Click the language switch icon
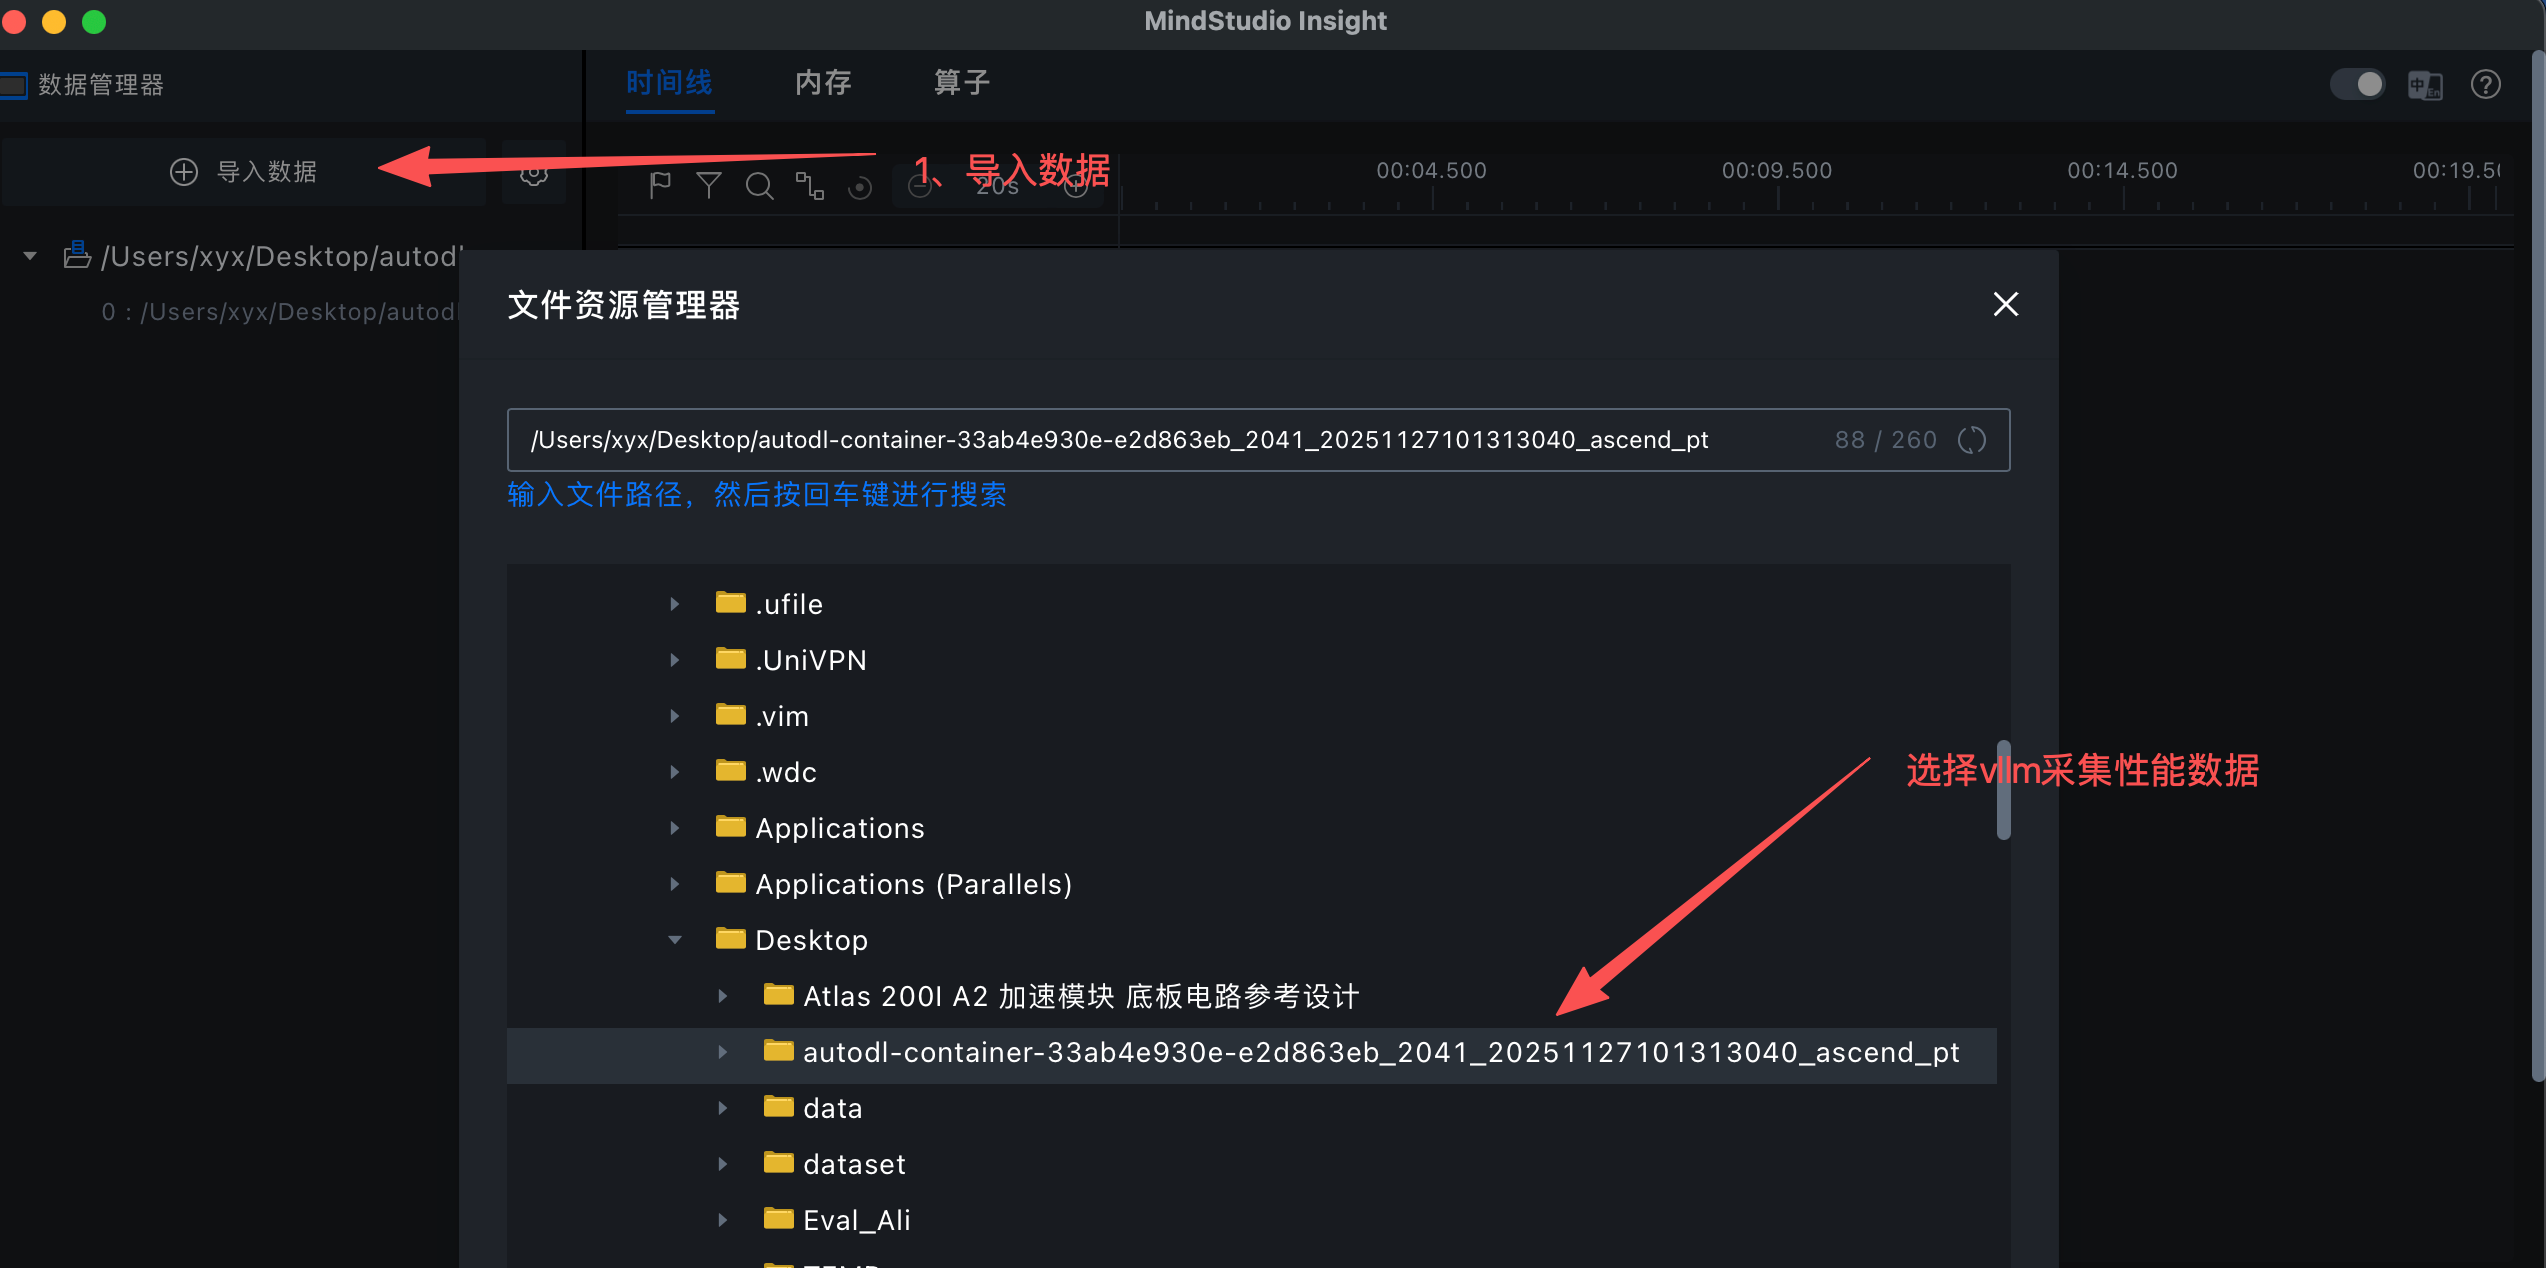Image resolution: width=2546 pixels, height=1268 pixels. pyautogui.click(x=2424, y=85)
